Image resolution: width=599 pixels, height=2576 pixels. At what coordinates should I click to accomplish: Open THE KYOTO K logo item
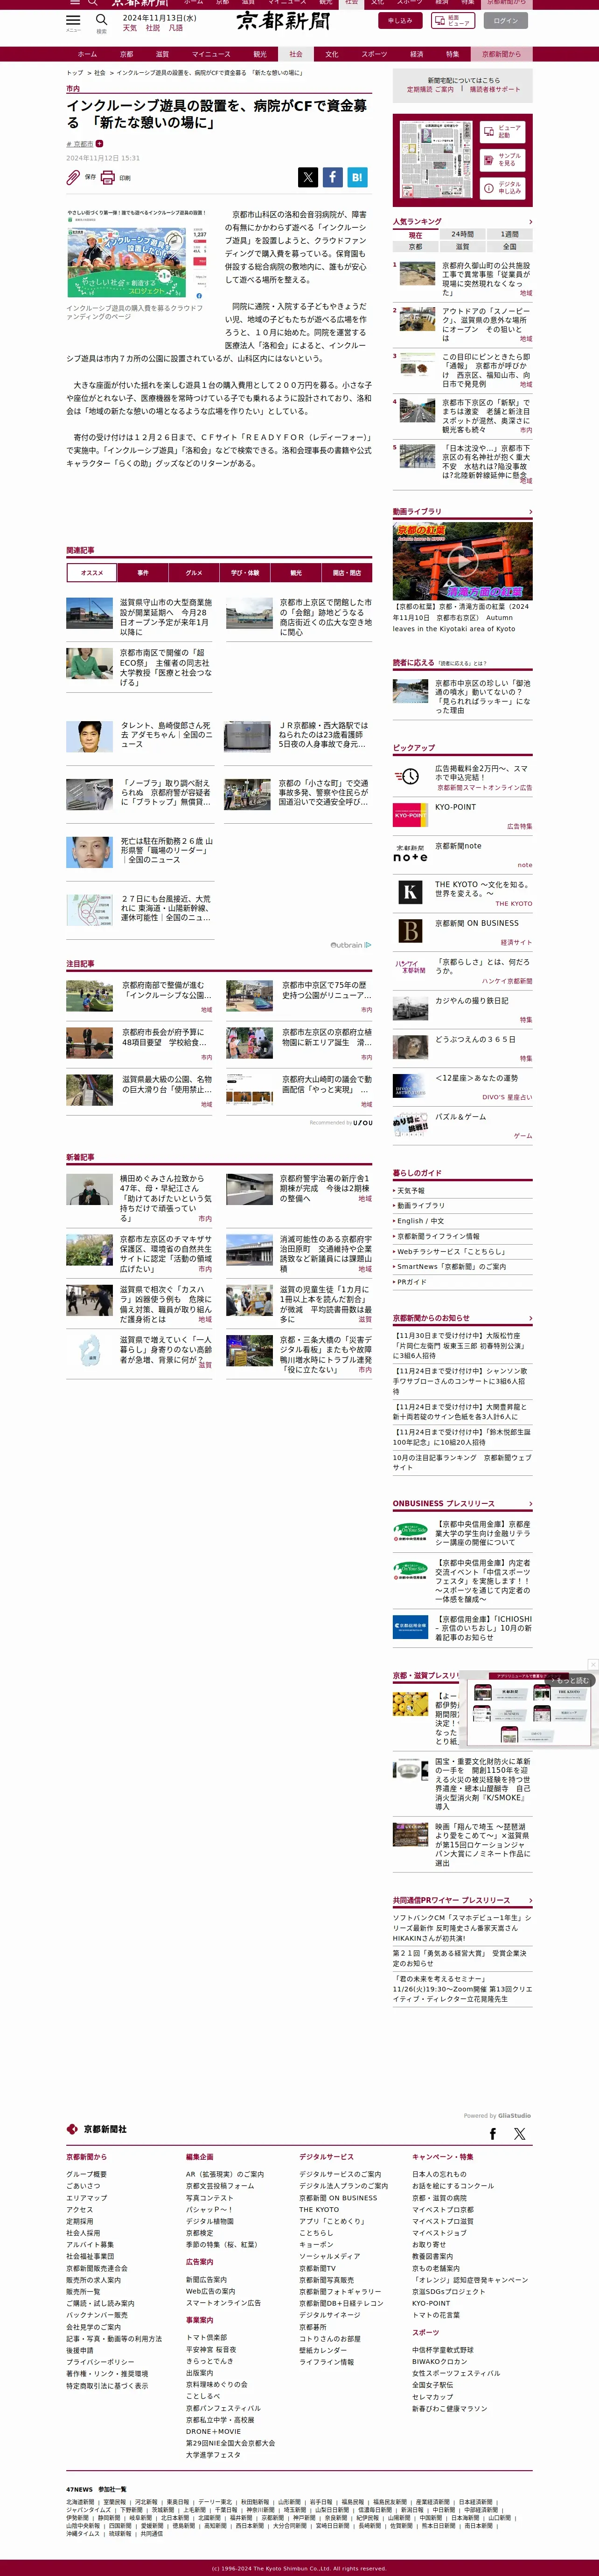410,892
